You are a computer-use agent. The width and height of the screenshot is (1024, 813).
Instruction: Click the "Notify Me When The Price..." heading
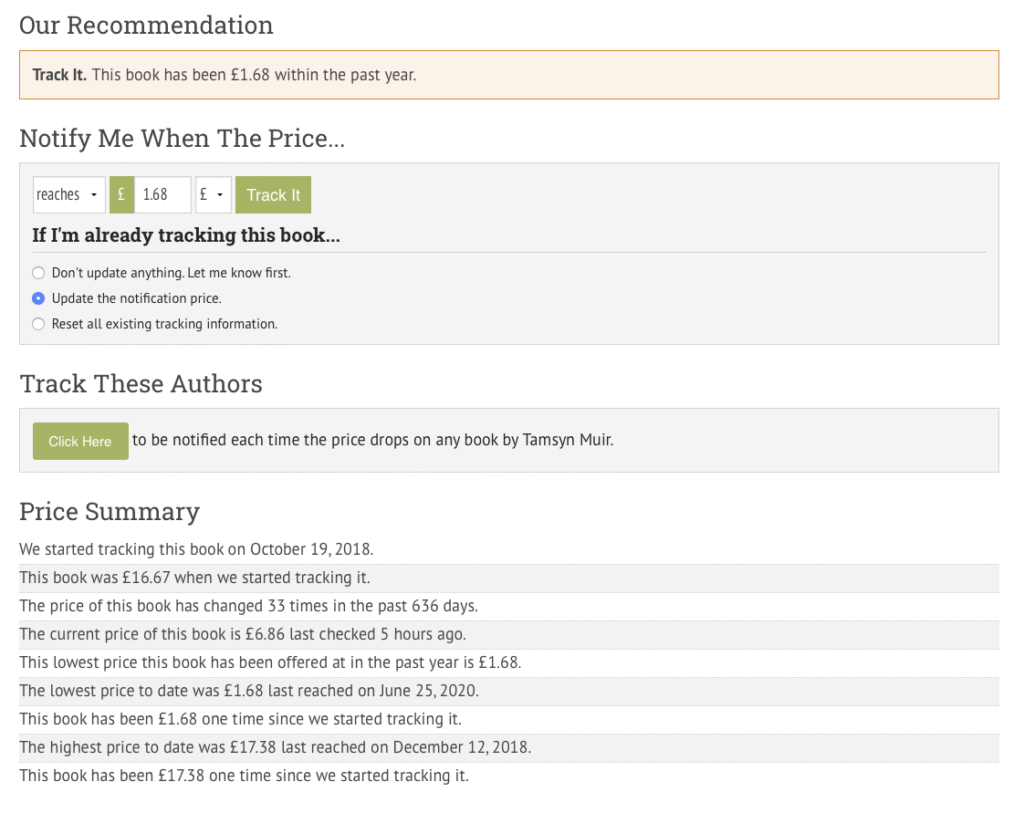click(x=182, y=139)
